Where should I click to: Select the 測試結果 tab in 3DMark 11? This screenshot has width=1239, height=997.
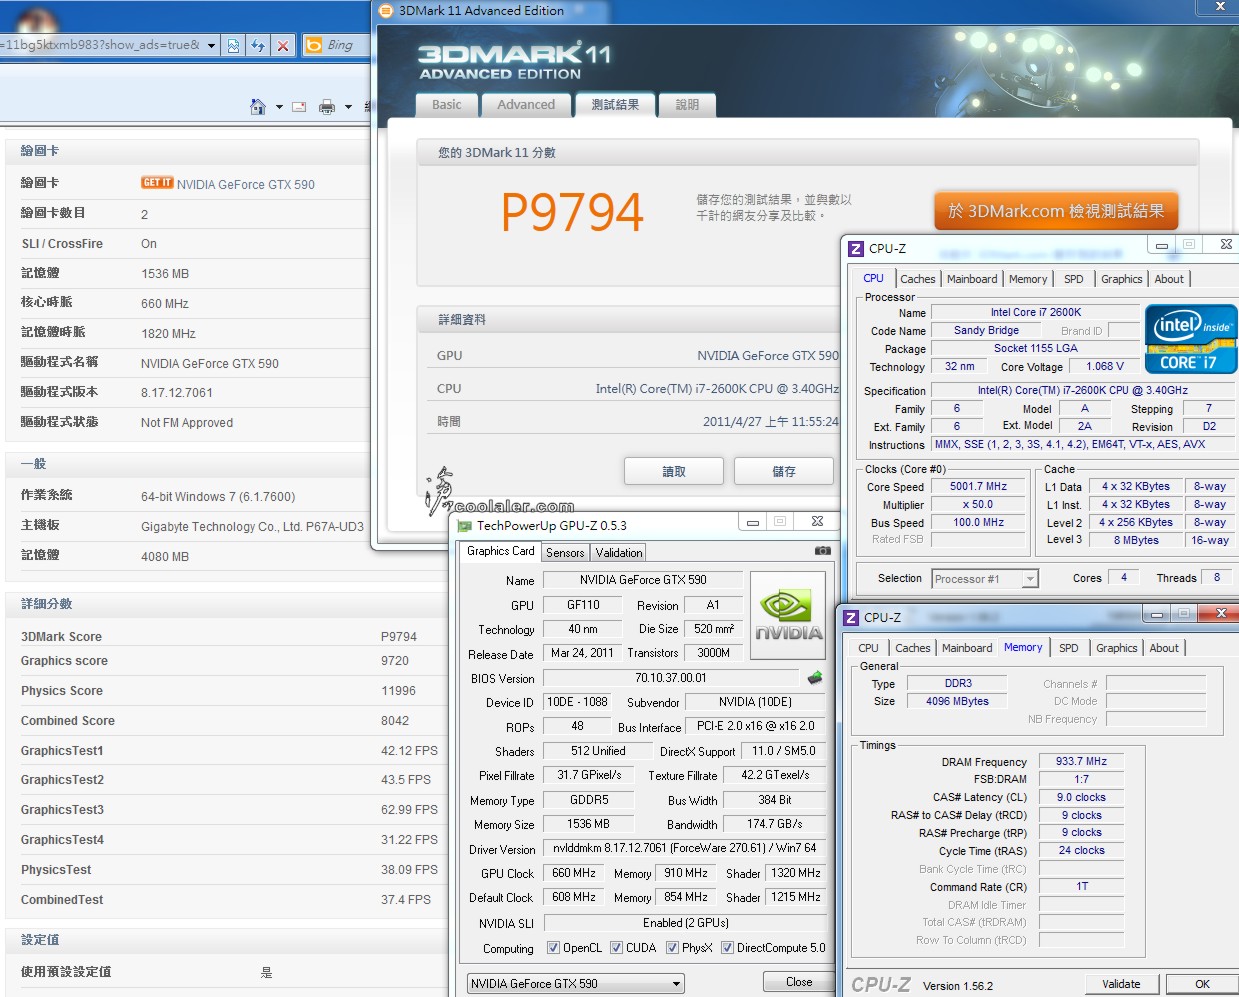(615, 105)
